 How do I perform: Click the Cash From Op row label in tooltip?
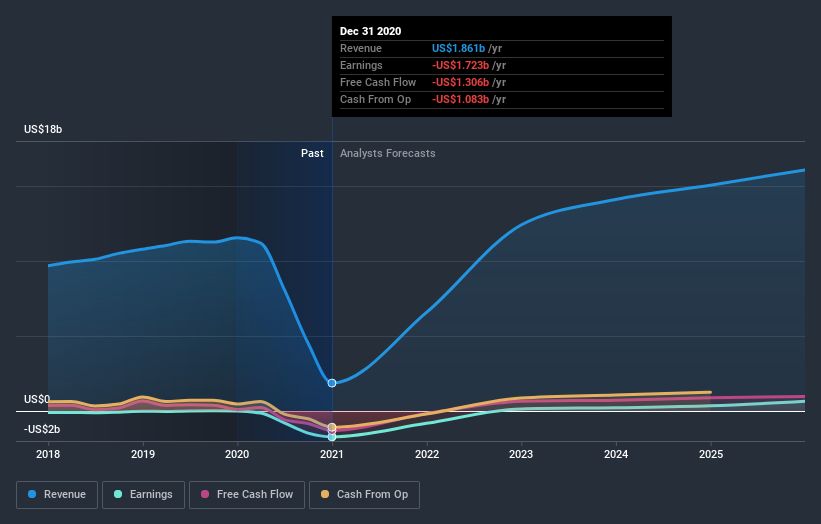tap(375, 99)
